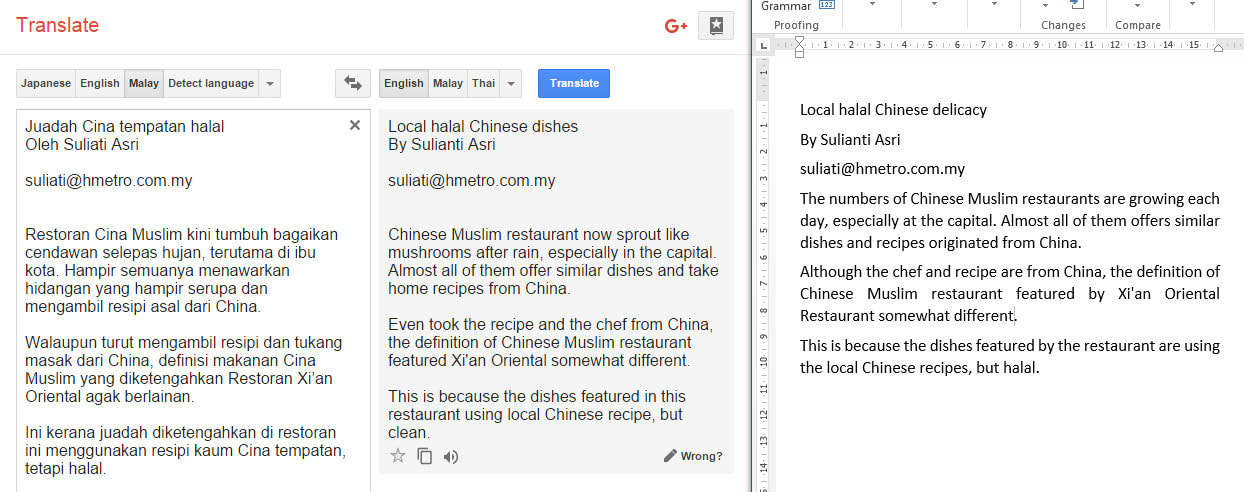Select the right indent marker on Word ruler
The width and height of the screenshot is (1244, 492).
pyautogui.click(x=1218, y=48)
